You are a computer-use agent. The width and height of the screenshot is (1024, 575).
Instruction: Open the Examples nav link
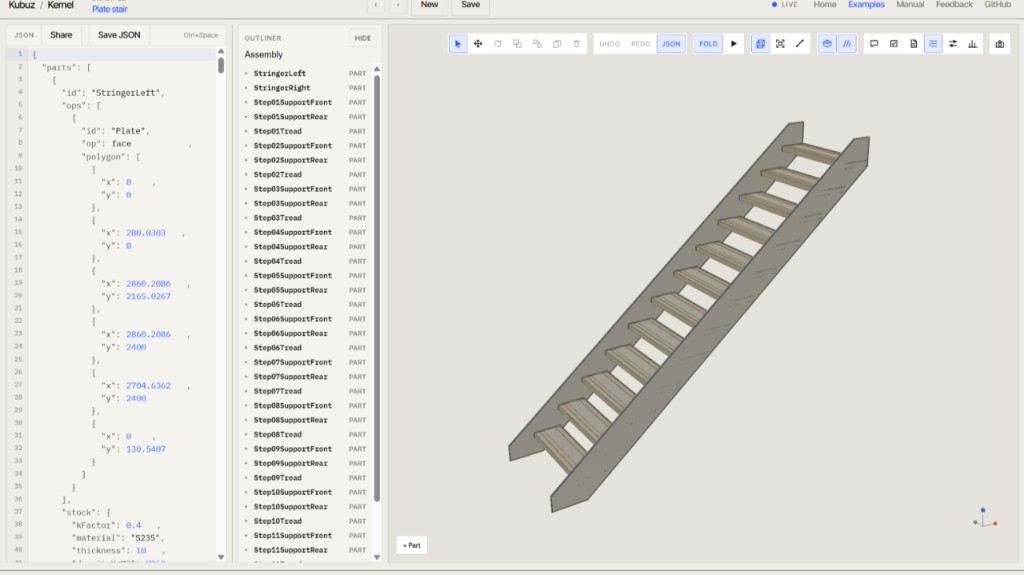pyautogui.click(x=867, y=5)
